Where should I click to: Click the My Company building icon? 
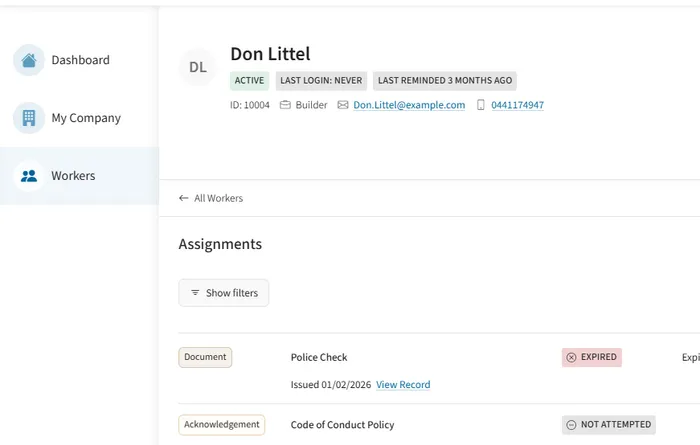coord(29,118)
